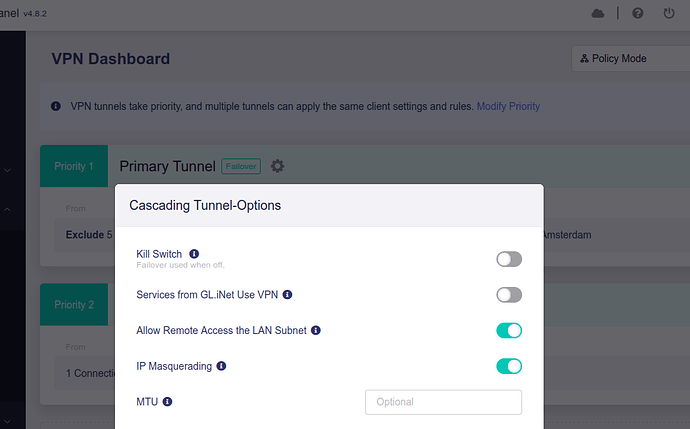Screen dimensions: 690x429
Task: Click the MTU info icon
Action: click(167, 402)
